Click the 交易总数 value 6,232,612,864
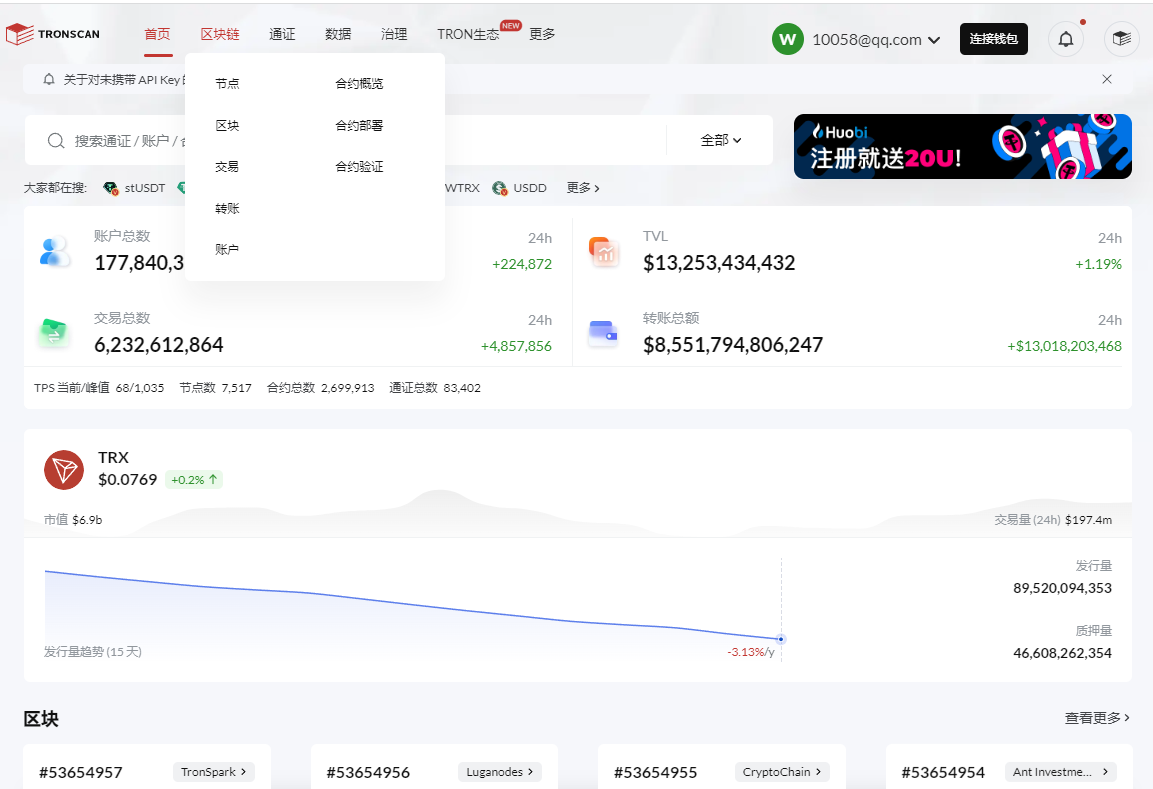 point(159,345)
